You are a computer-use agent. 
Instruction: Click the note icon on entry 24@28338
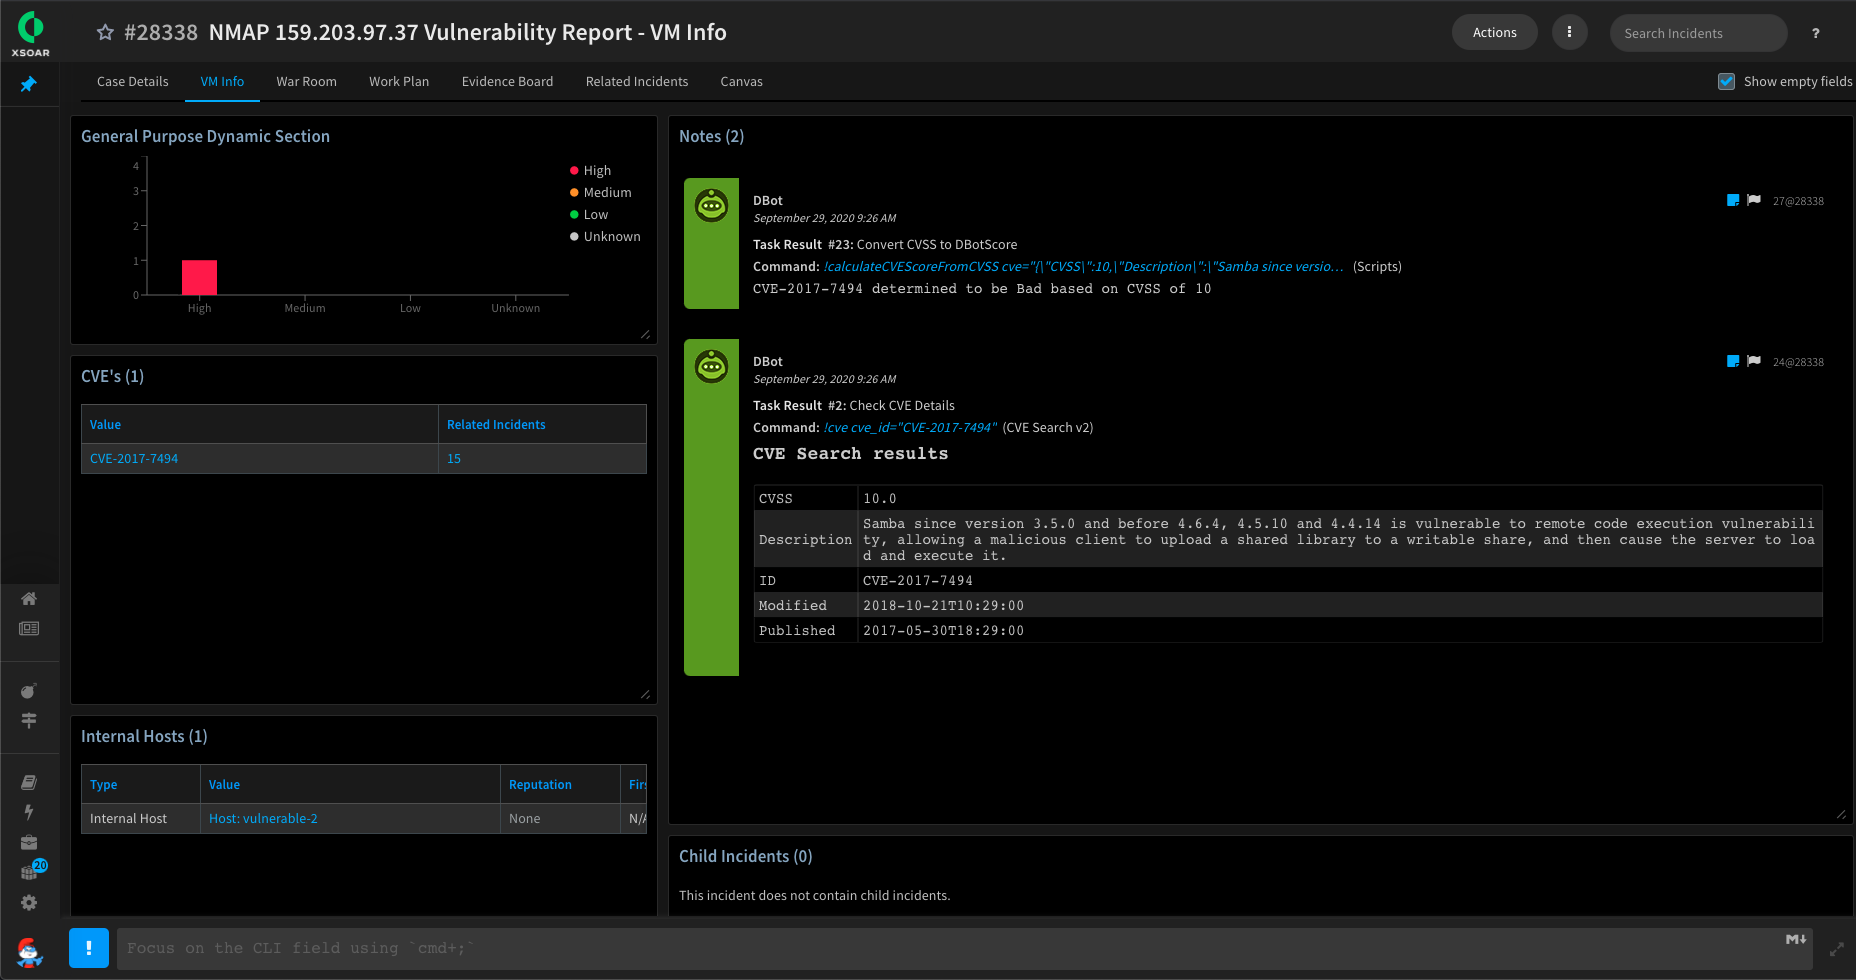pyautogui.click(x=1733, y=361)
